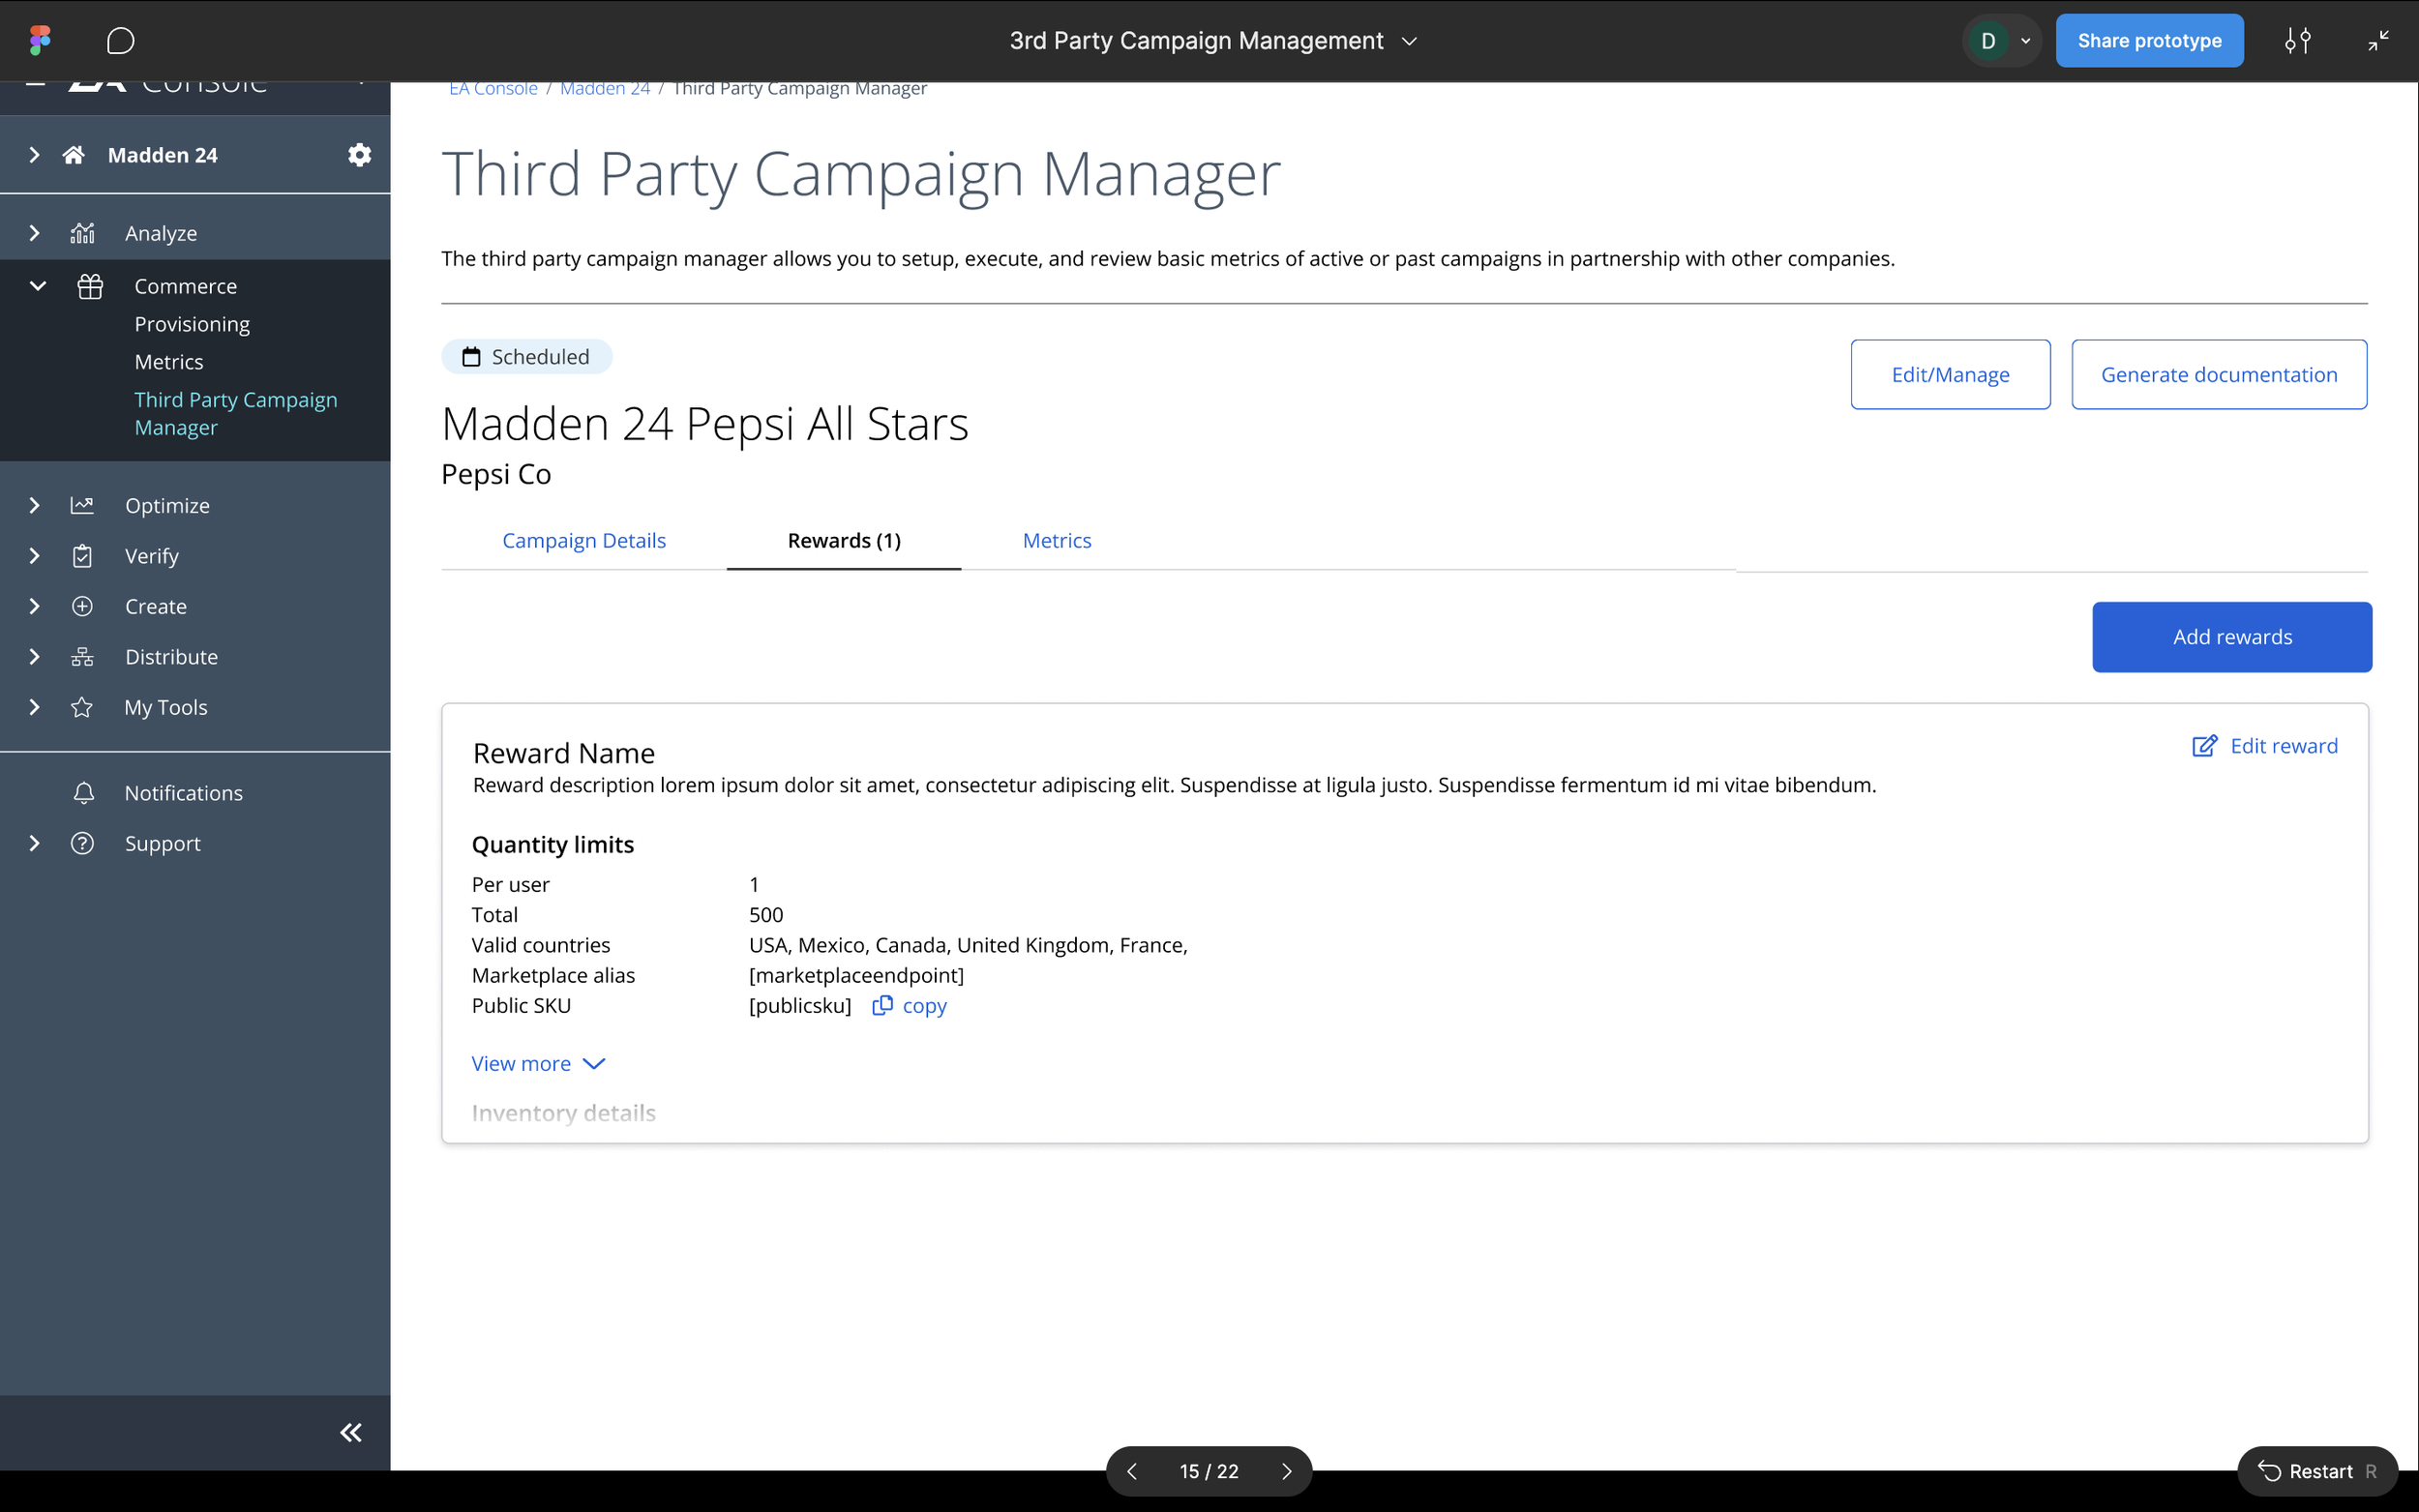The width and height of the screenshot is (2419, 1512).
Task: Switch to the Metrics tab
Action: click(1056, 541)
